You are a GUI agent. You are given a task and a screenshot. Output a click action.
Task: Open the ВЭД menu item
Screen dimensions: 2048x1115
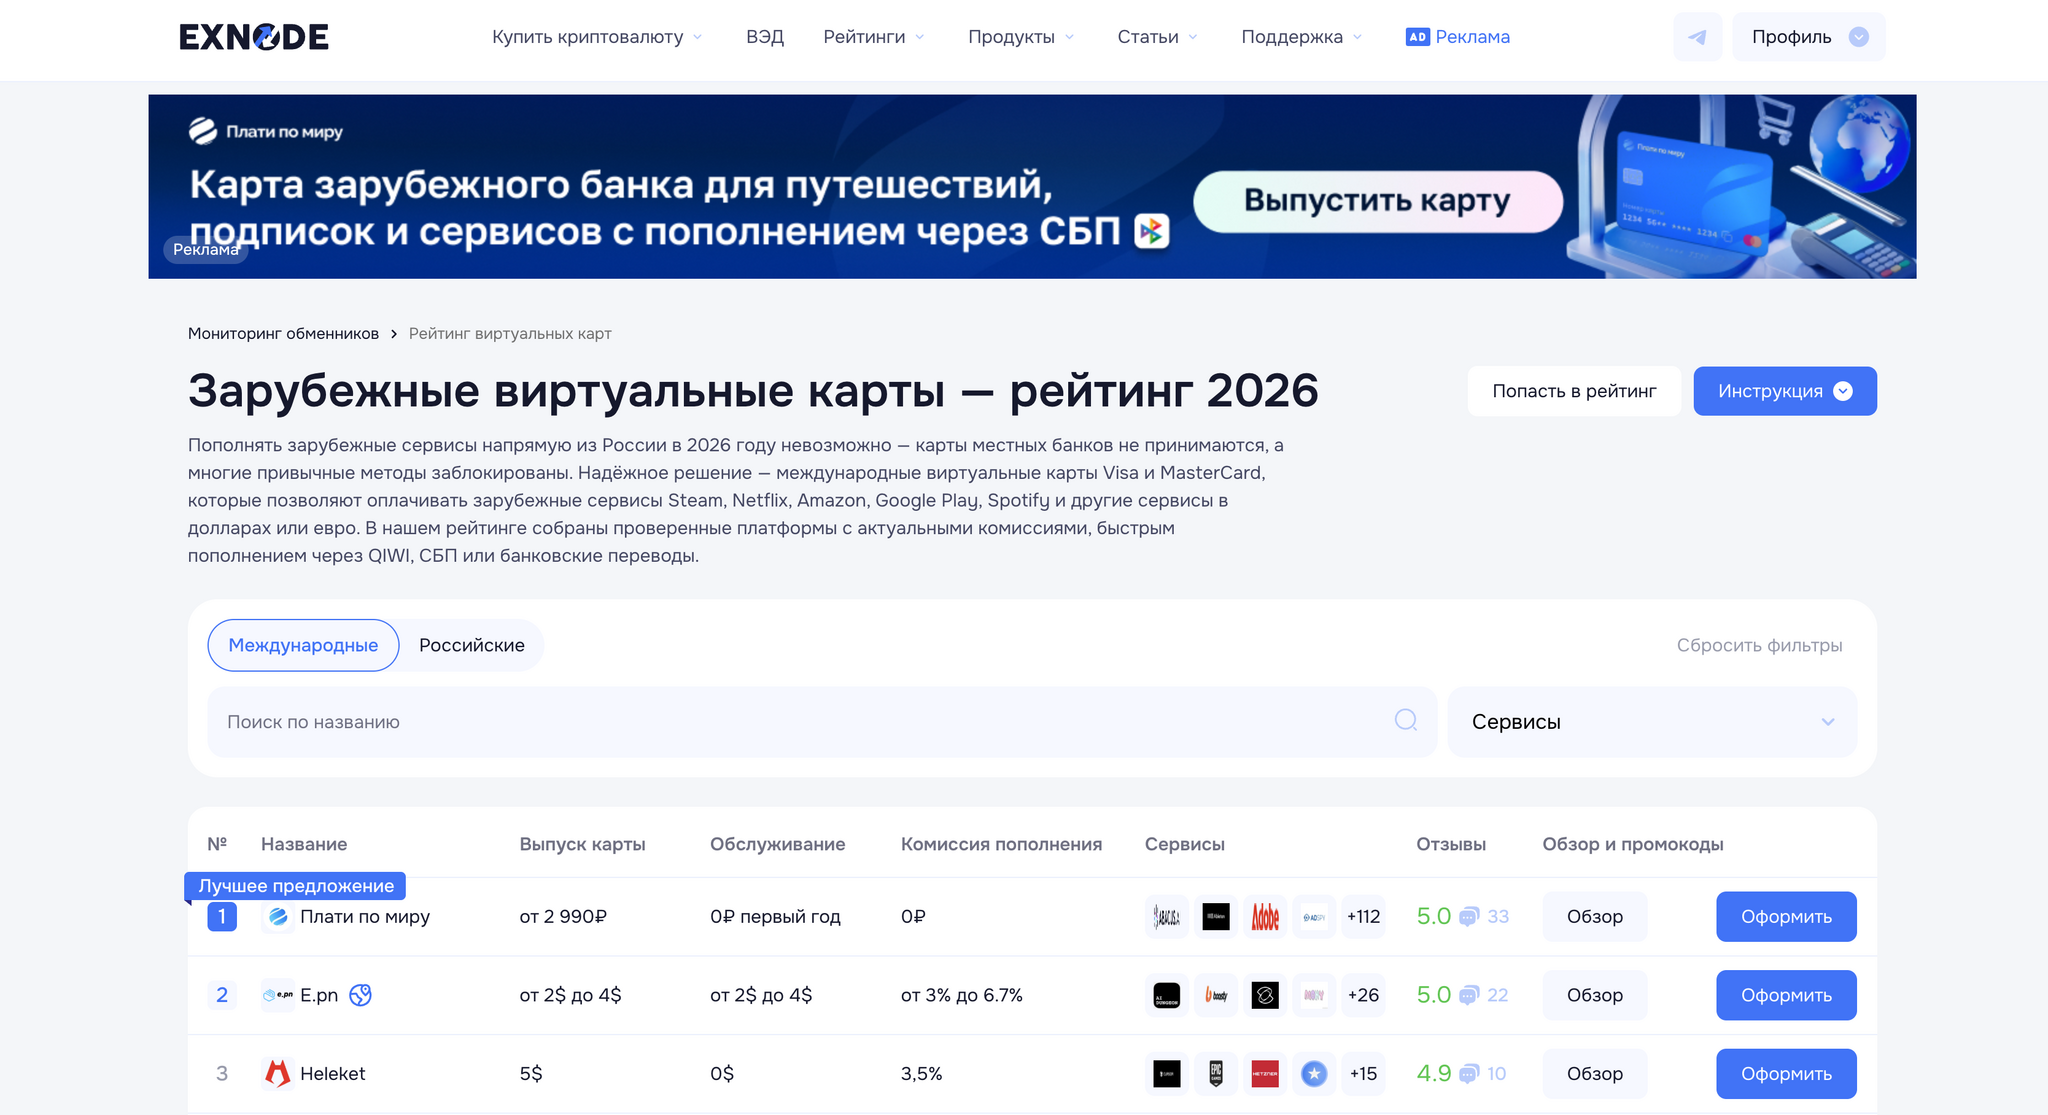pyautogui.click(x=765, y=37)
